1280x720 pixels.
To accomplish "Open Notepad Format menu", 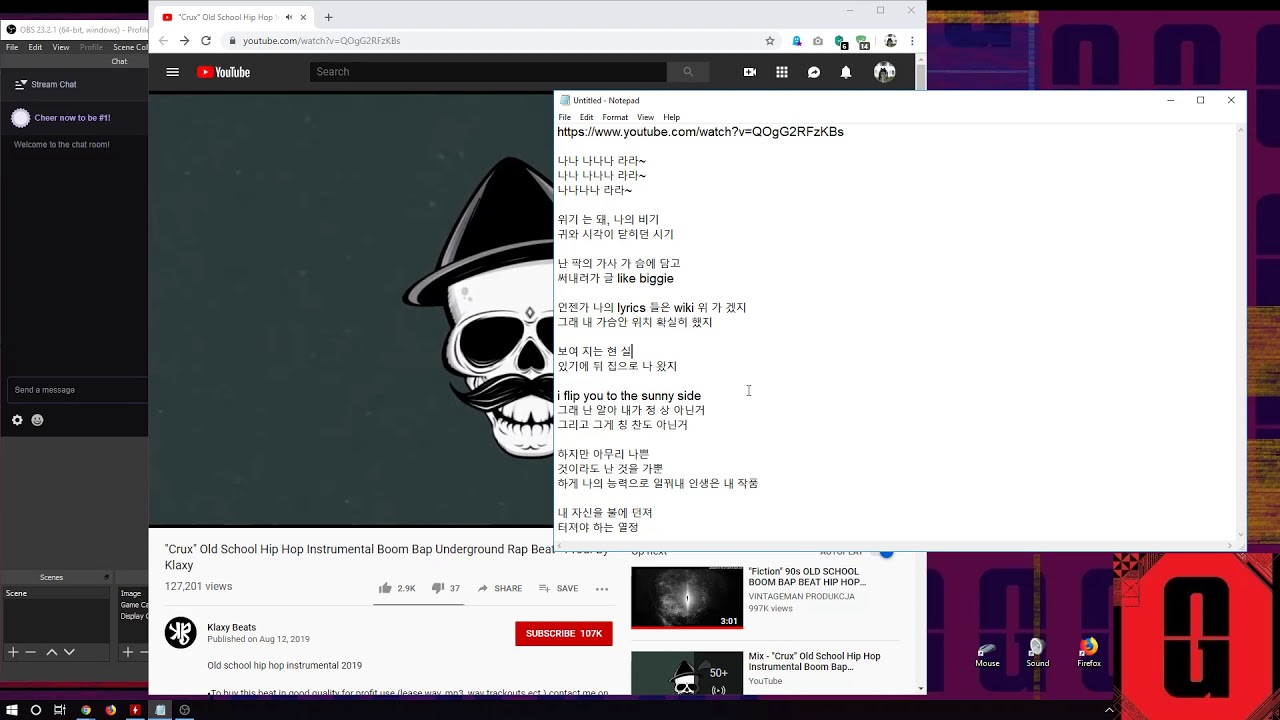I will click(x=615, y=117).
